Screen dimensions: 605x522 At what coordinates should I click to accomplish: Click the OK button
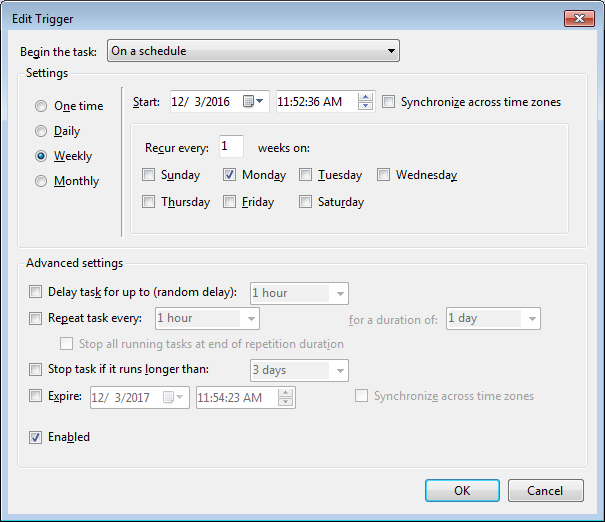tap(462, 490)
